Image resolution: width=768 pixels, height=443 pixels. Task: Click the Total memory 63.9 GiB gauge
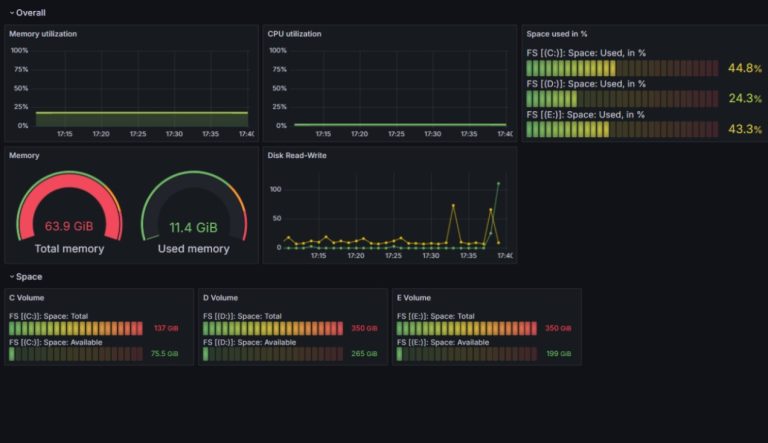[69, 215]
